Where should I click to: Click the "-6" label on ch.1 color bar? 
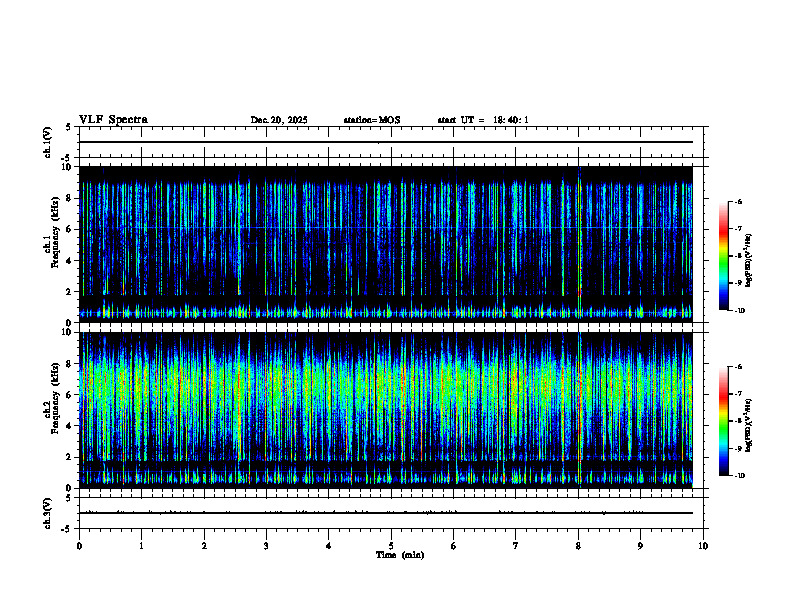coord(738,202)
